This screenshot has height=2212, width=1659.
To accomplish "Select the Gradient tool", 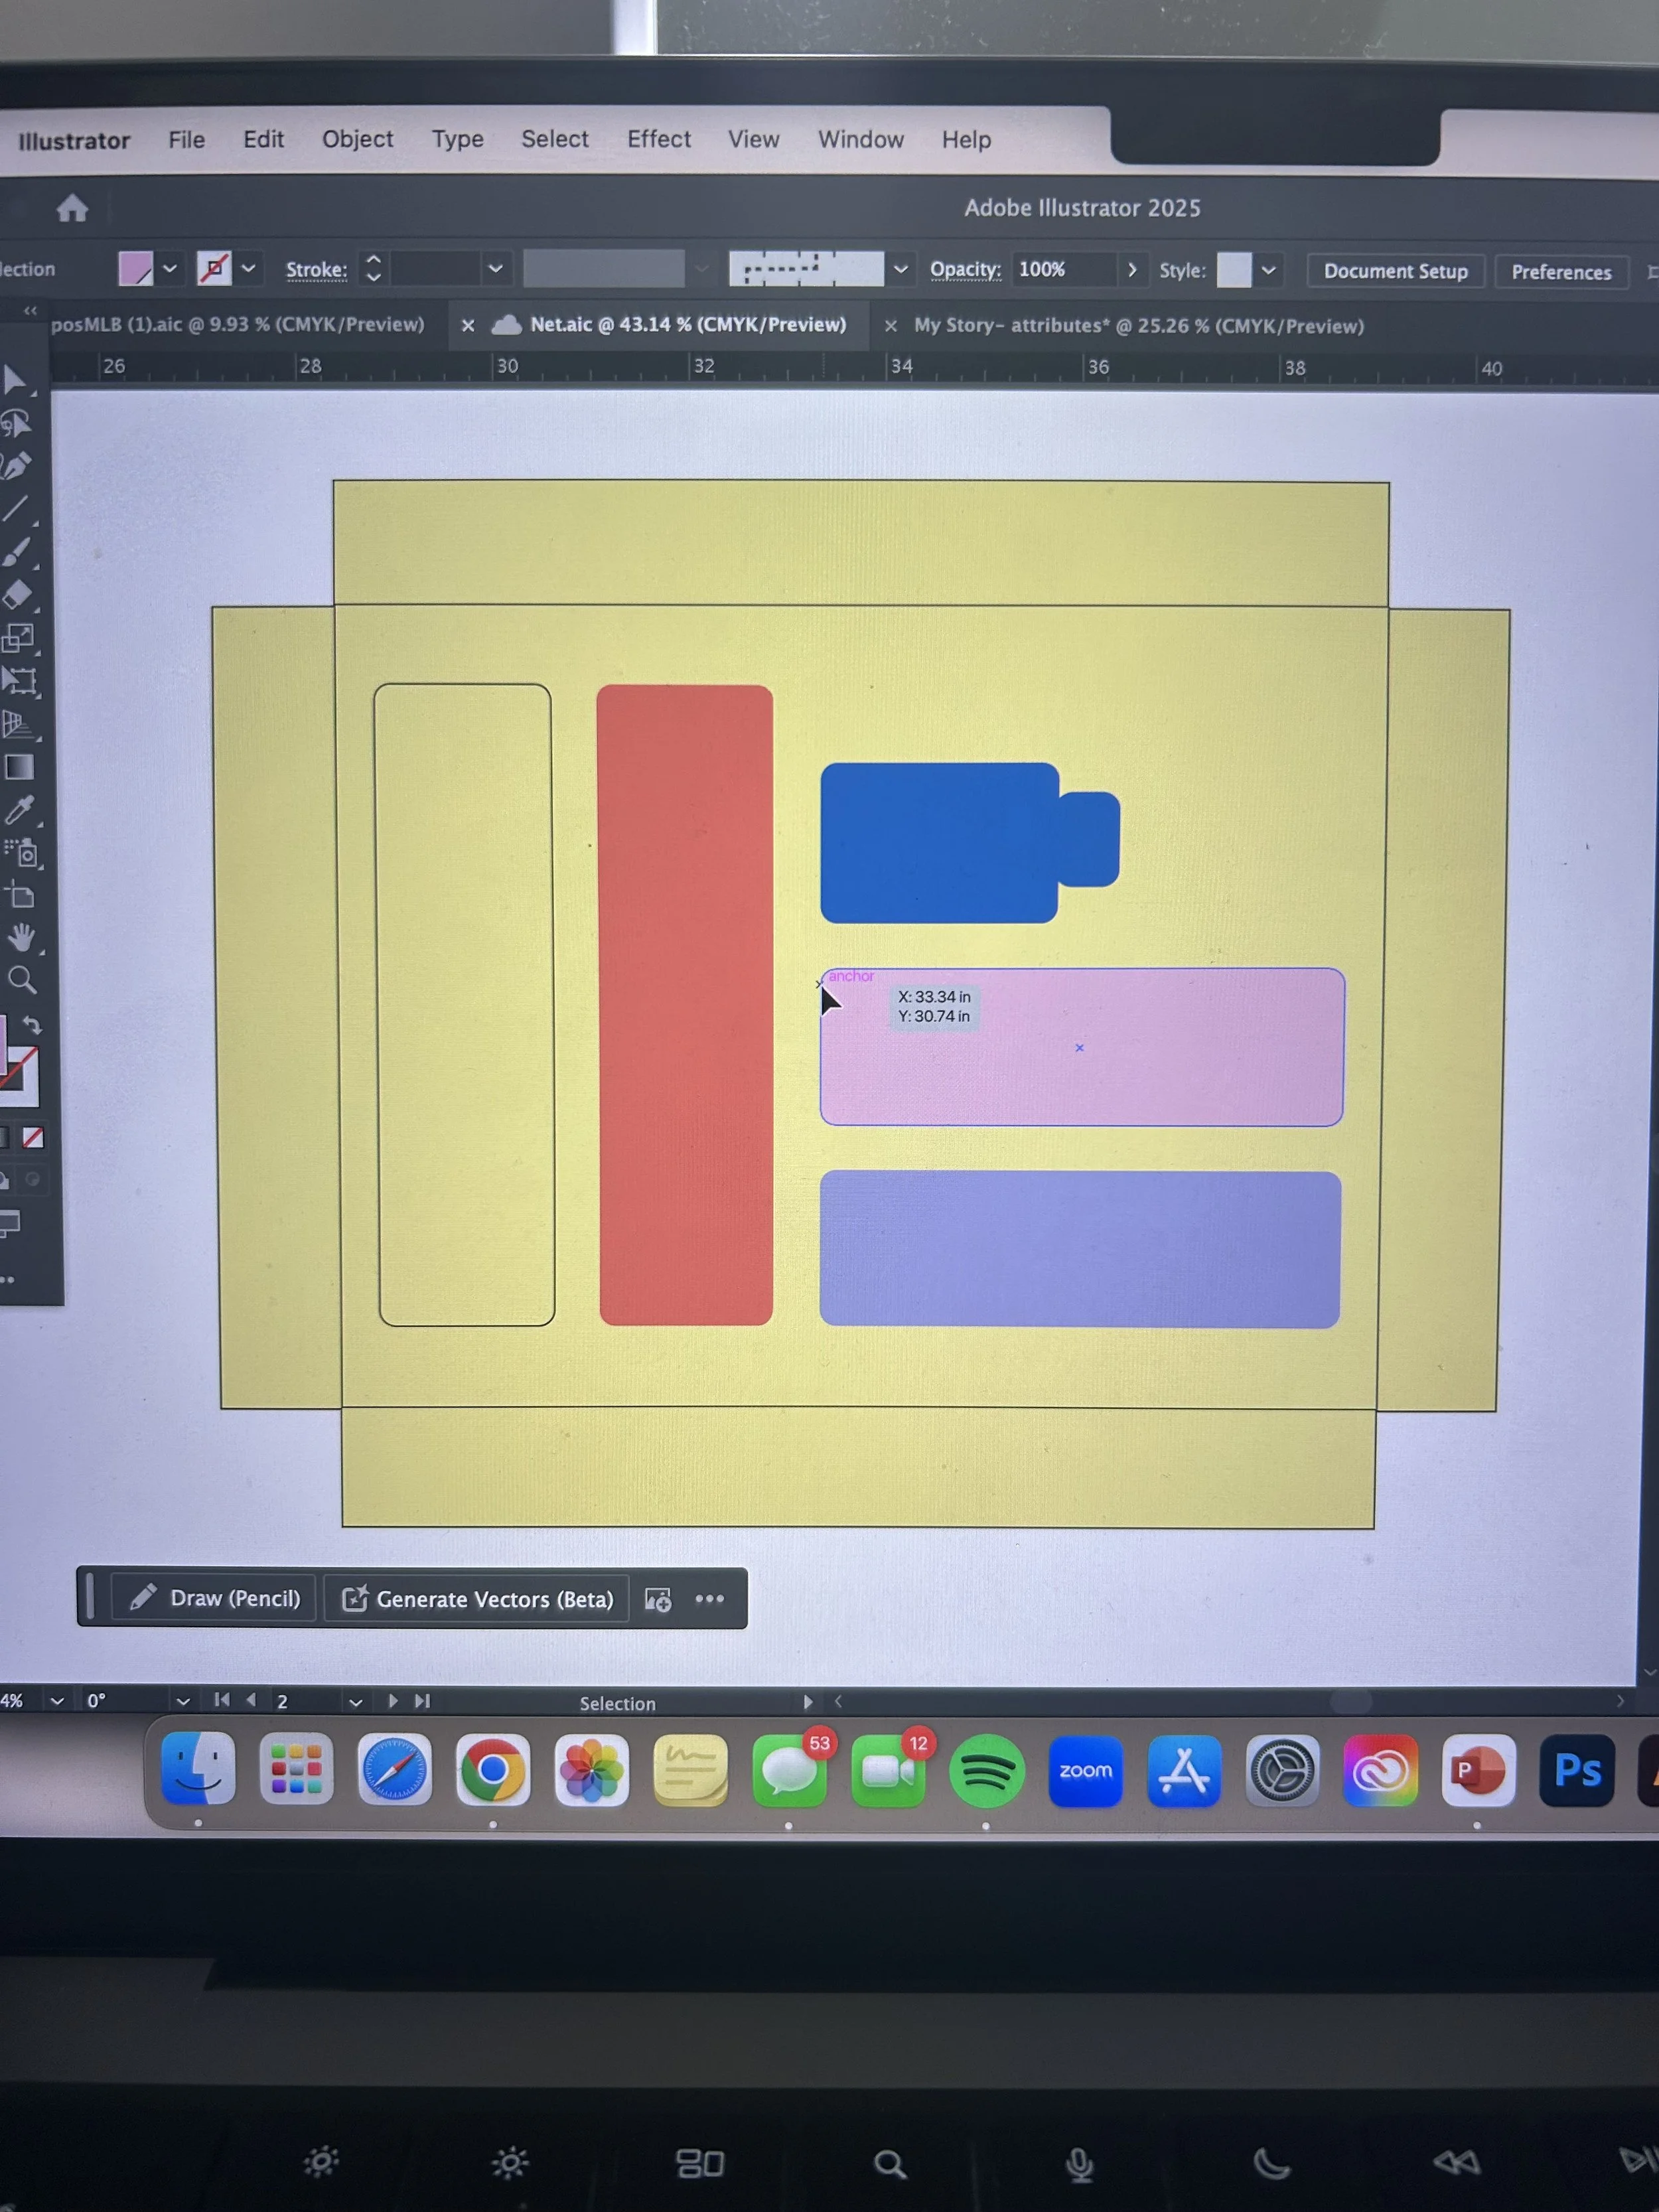I will click(19, 767).
